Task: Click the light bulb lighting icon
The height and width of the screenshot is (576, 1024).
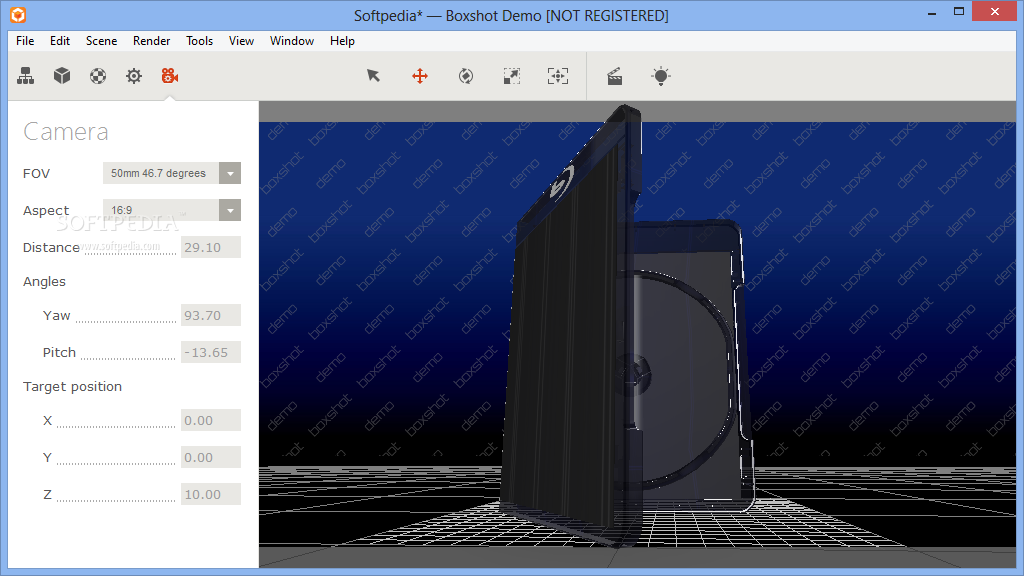Action: (x=661, y=76)
